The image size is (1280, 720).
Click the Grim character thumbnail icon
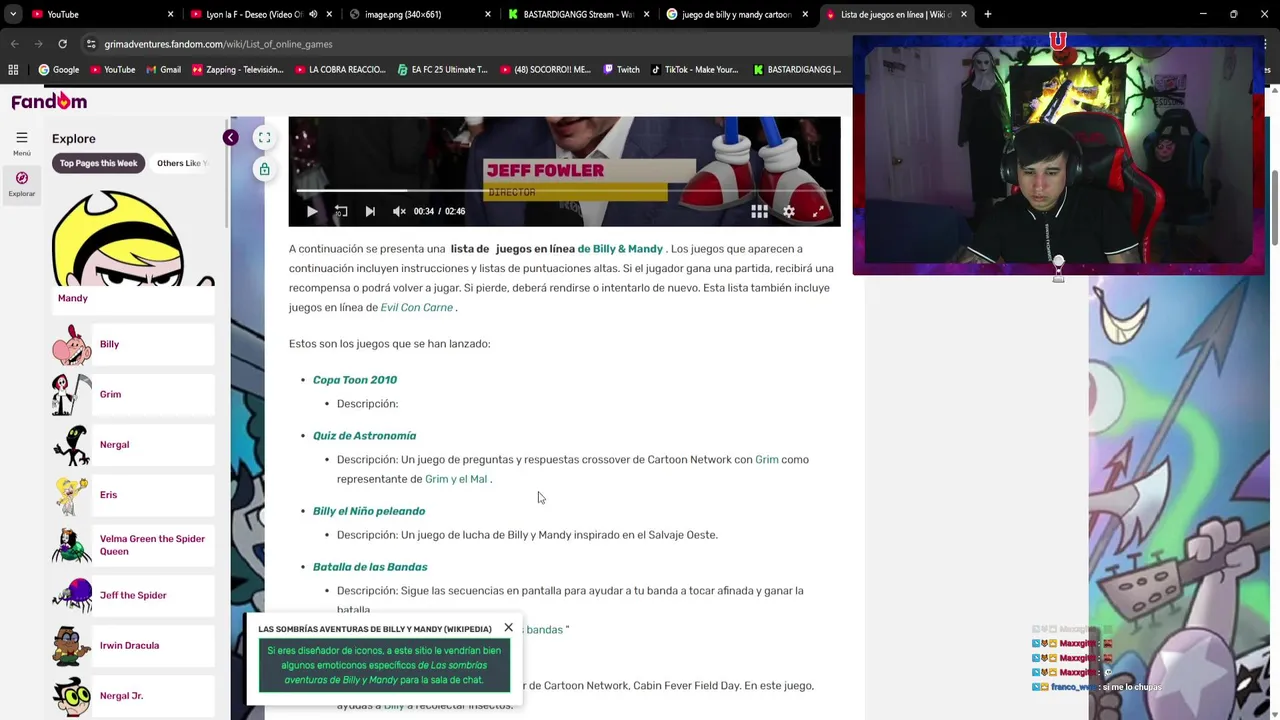tap(72, 394)
